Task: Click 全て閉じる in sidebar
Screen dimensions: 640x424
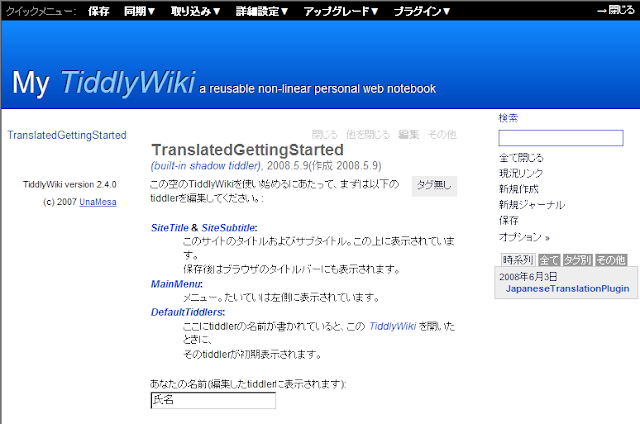Action: pos(521,158)
